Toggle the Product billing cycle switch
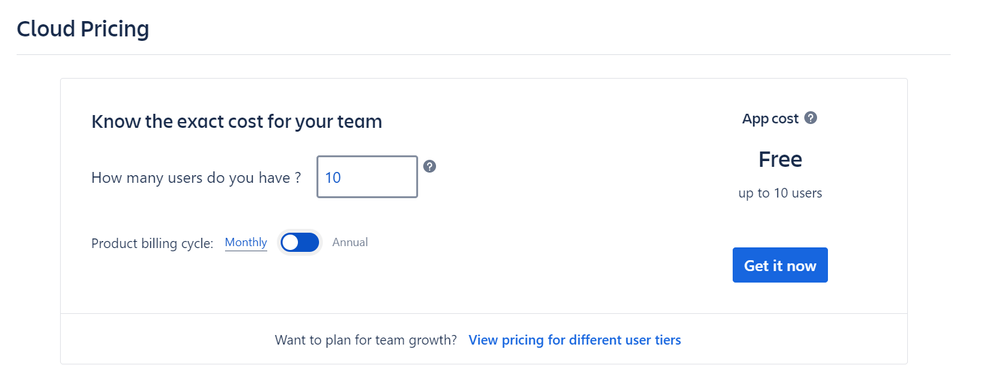The image size is (998, 381). click(x=300, y=242)
